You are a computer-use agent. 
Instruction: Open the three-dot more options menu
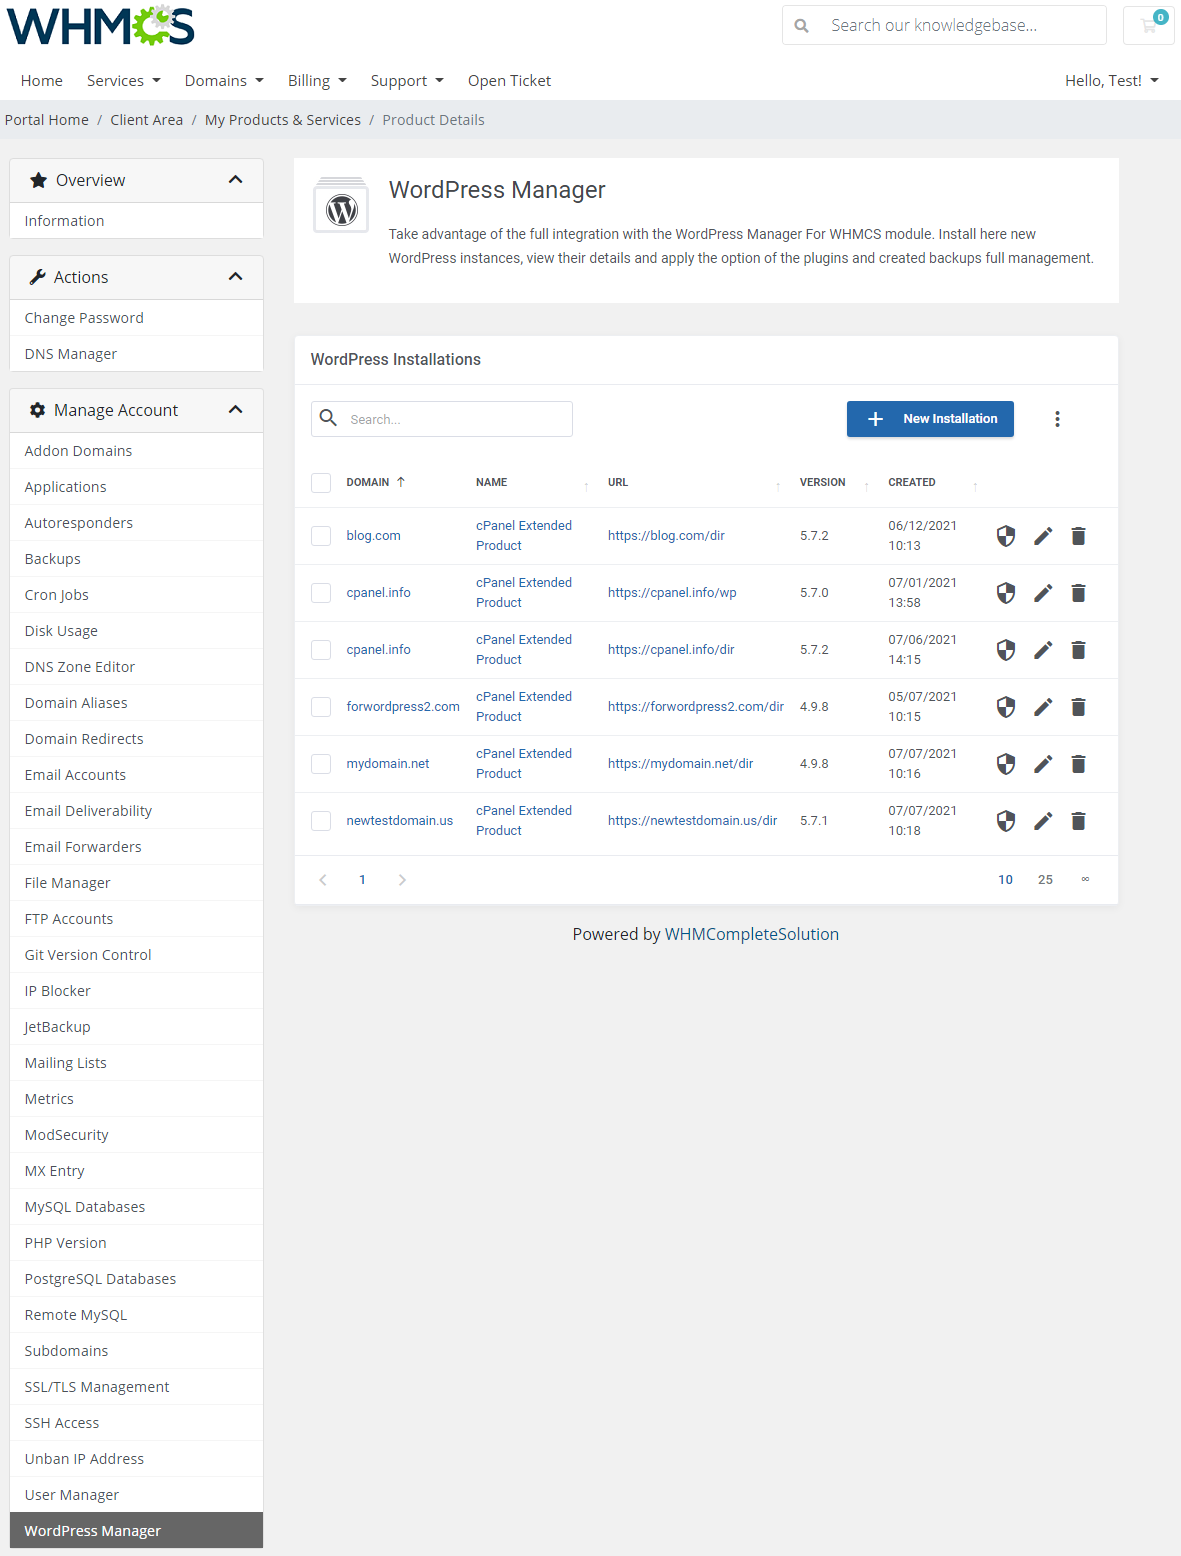pyautogui.click(x=1057, y=419)
